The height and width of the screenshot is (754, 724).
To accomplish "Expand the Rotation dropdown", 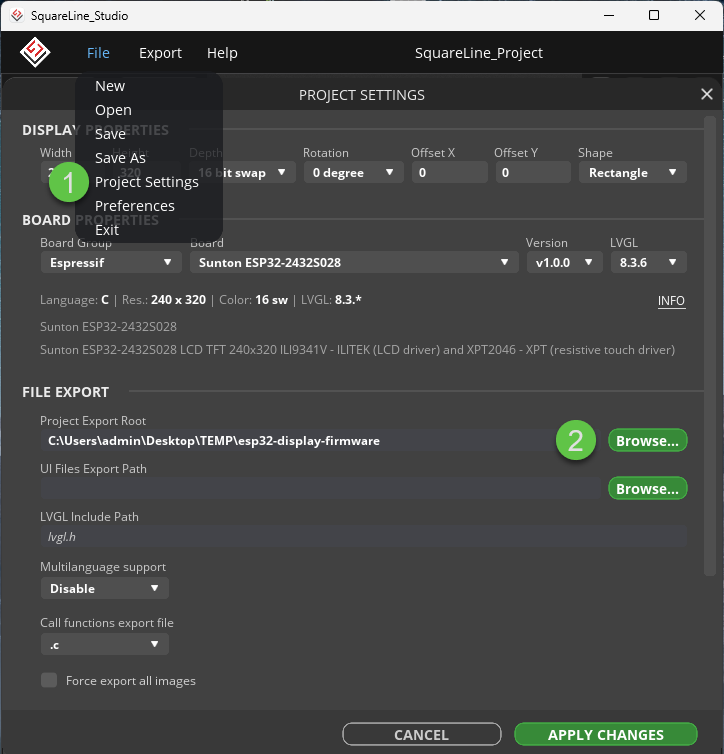I will click(x=353, y=172).
